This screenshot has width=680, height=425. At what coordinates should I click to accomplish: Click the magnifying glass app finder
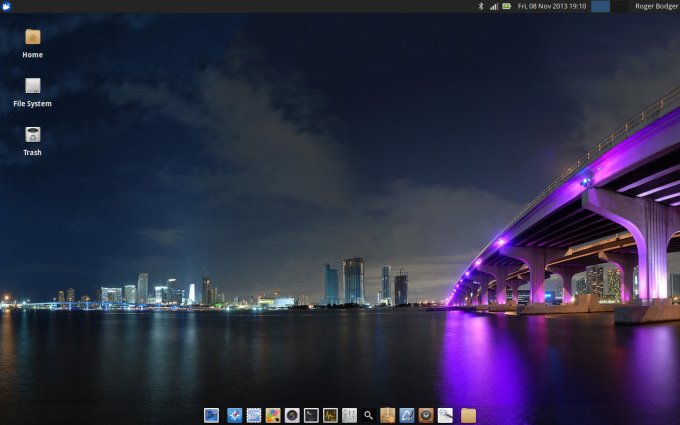368,415
